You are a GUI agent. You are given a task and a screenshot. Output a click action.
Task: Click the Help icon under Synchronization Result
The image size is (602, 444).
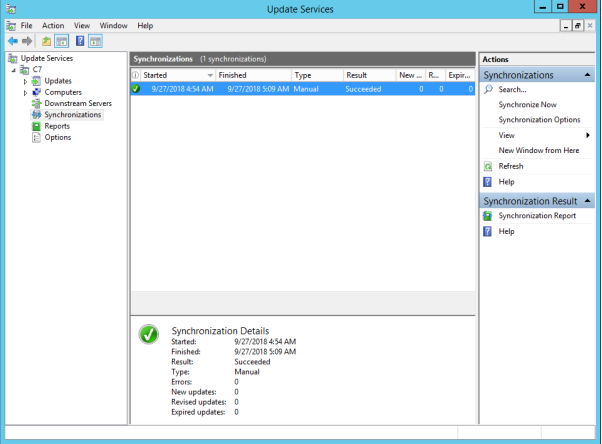point(487,231)
